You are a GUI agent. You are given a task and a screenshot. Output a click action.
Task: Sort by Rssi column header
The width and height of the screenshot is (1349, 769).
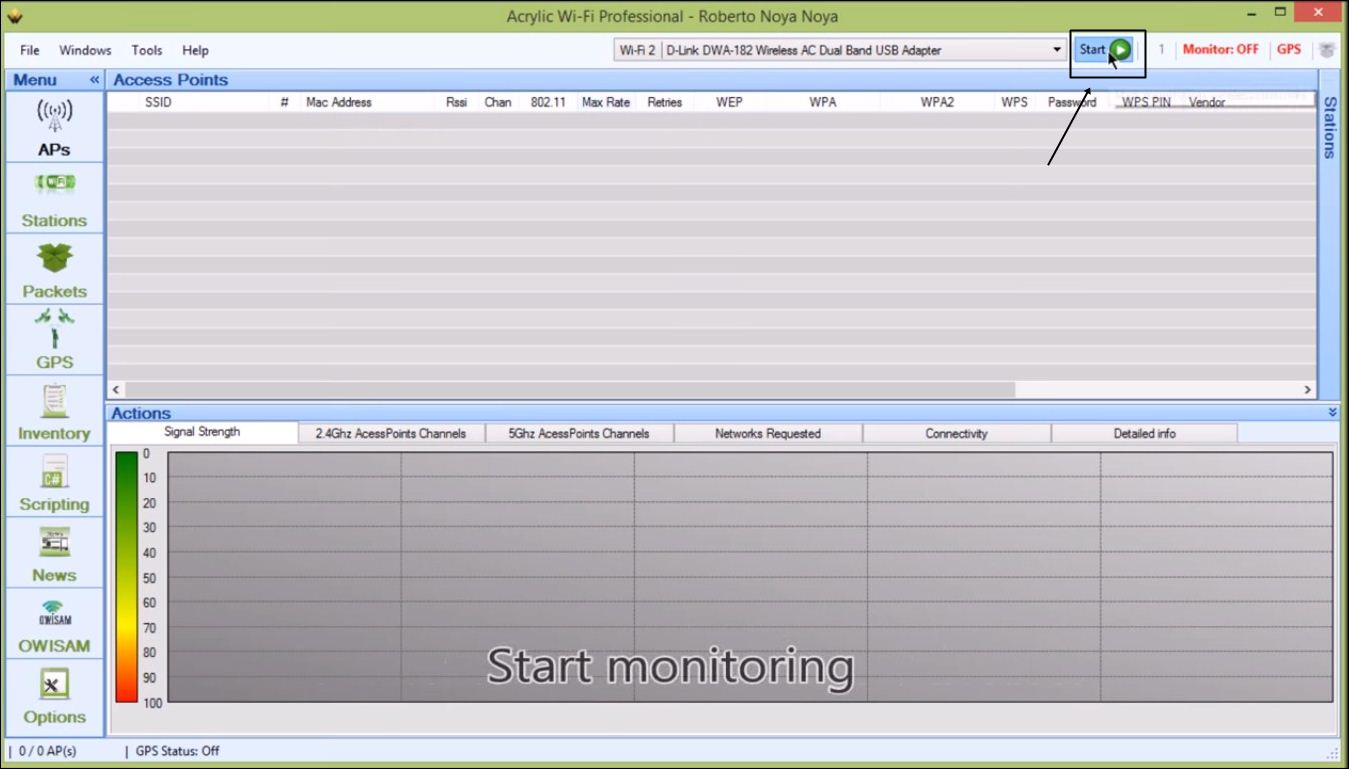(457, 102)
